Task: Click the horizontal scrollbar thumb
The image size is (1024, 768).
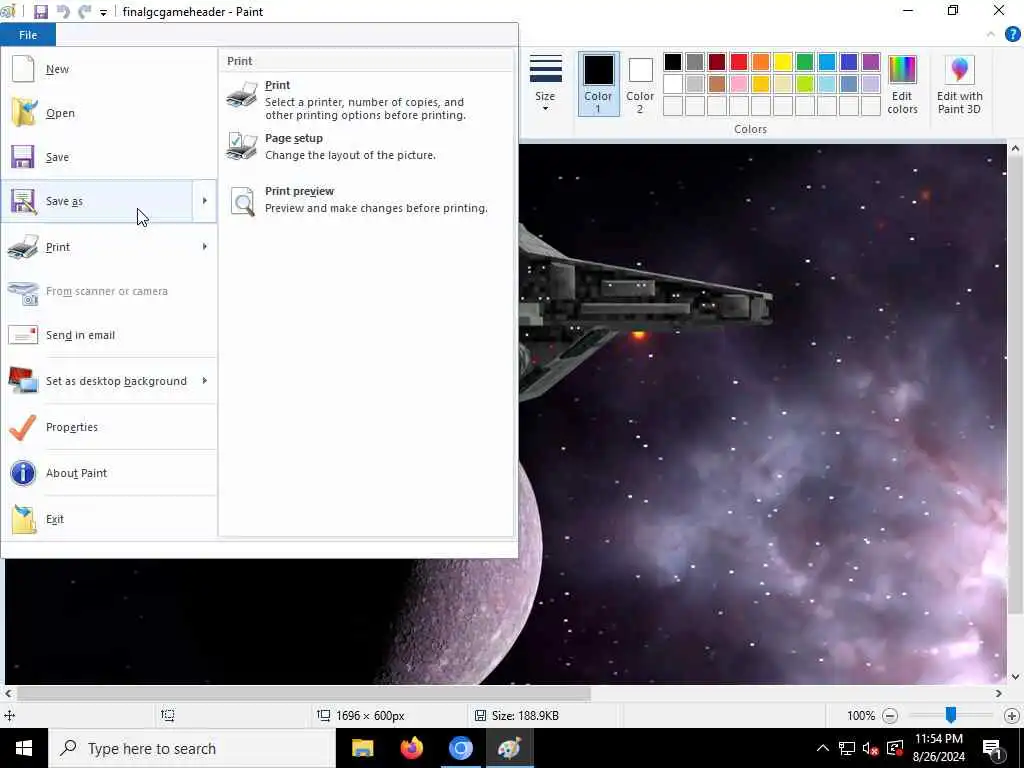Action: (304, 693)
